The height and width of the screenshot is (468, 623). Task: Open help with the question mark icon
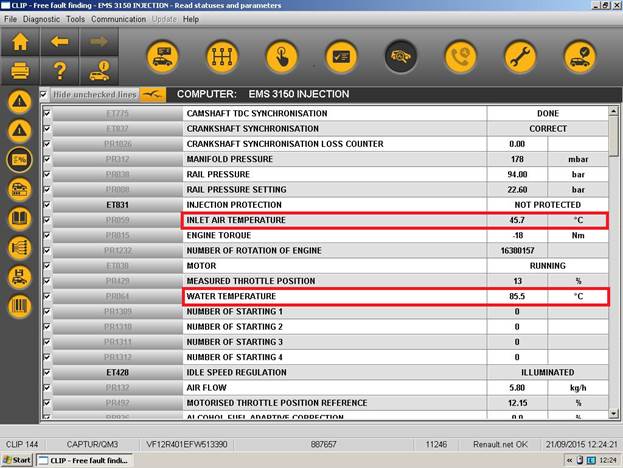(x=59, y=71)
